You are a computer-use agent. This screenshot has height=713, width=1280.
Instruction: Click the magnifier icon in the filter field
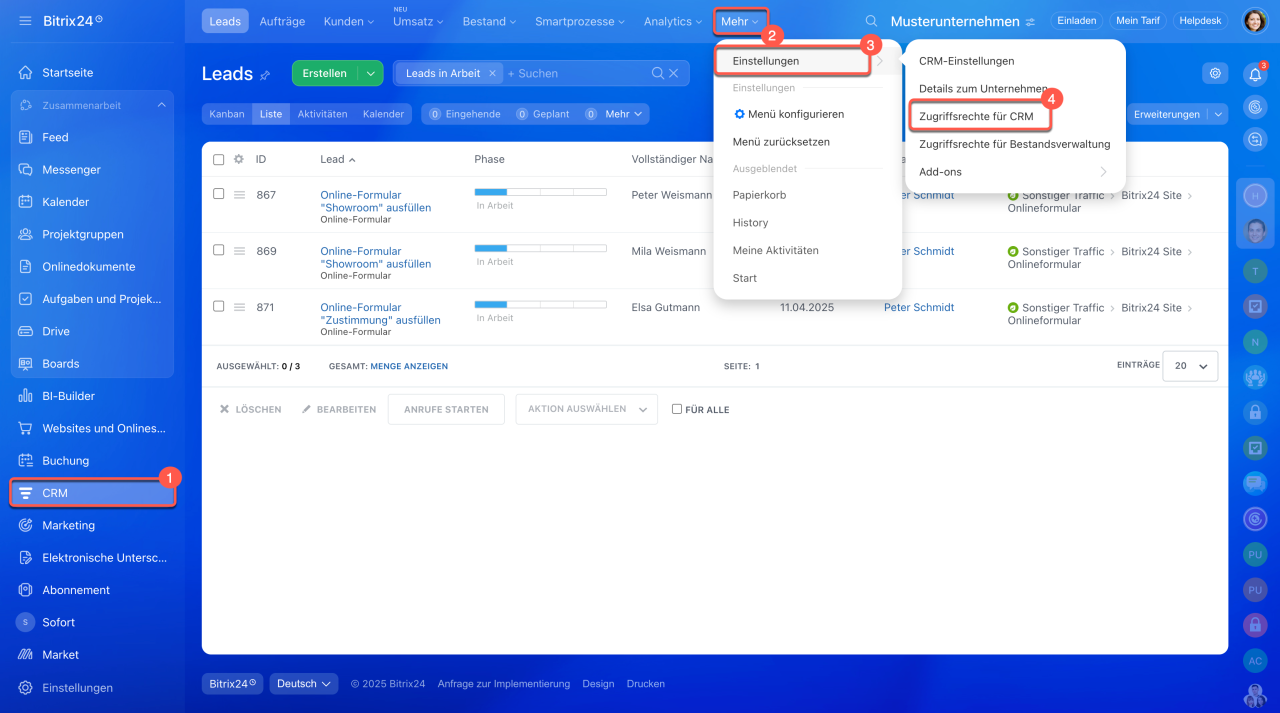coord(657,73)
